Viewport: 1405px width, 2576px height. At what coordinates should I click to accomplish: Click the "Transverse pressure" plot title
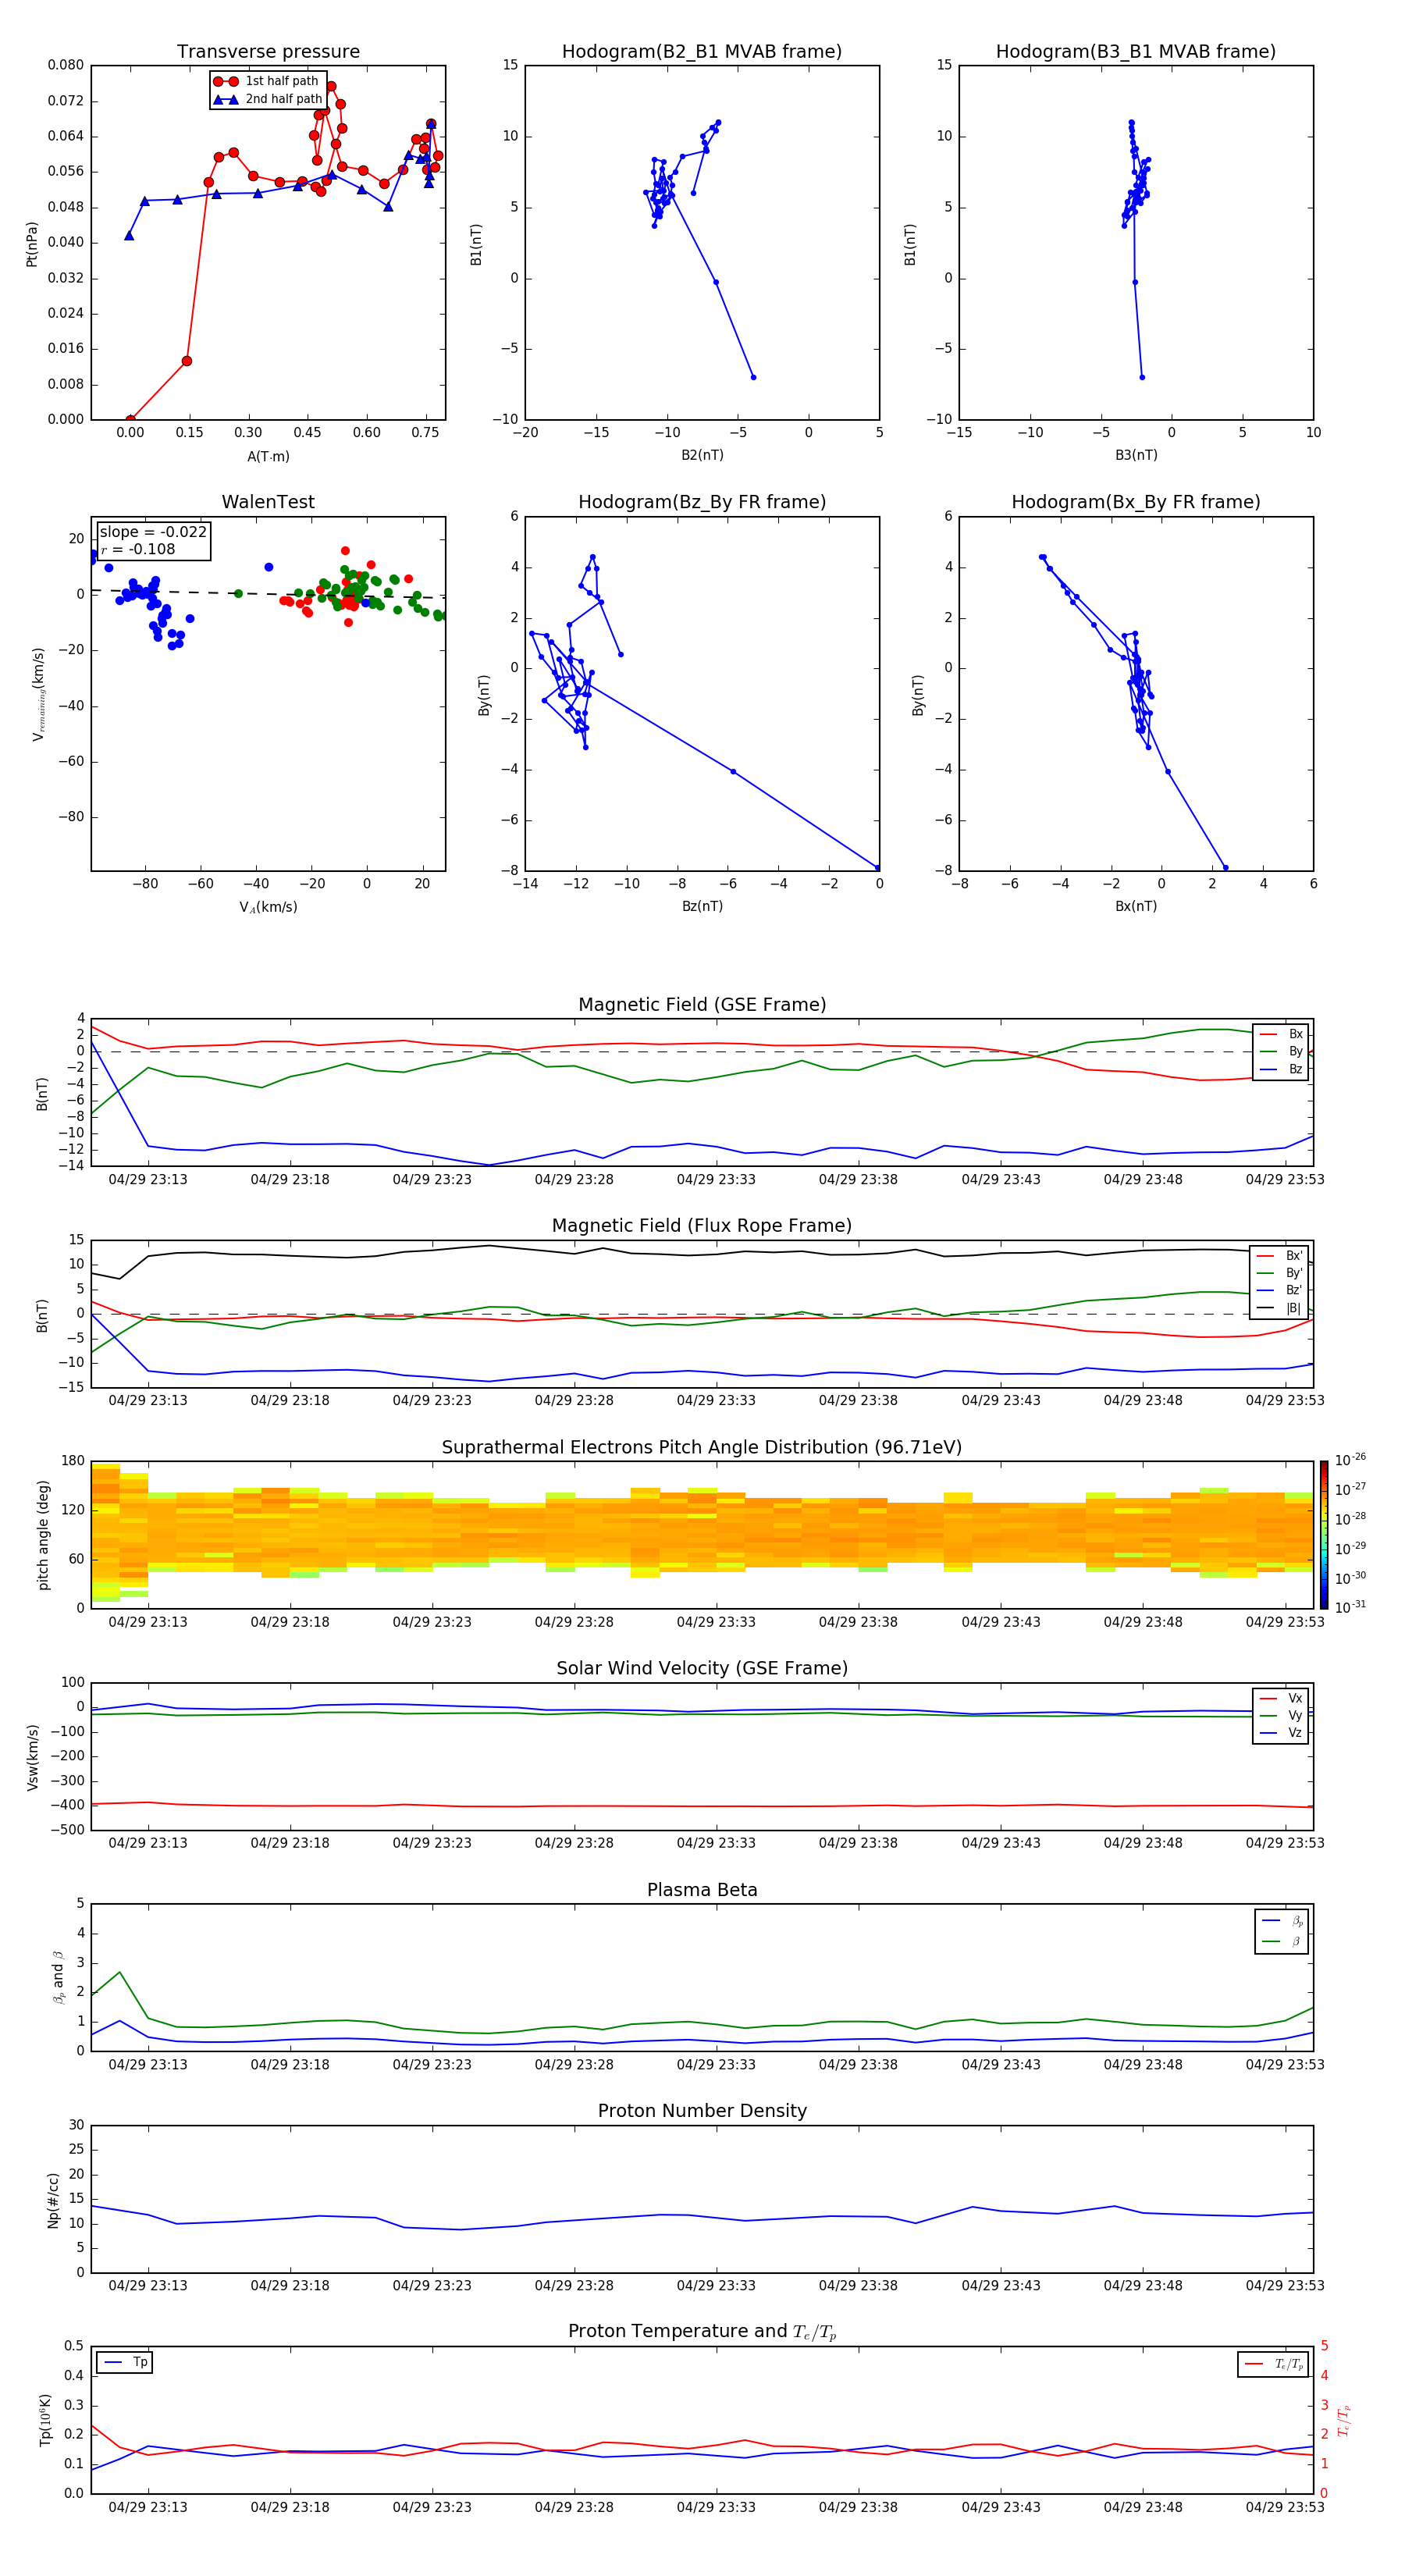tap(268, 52)
